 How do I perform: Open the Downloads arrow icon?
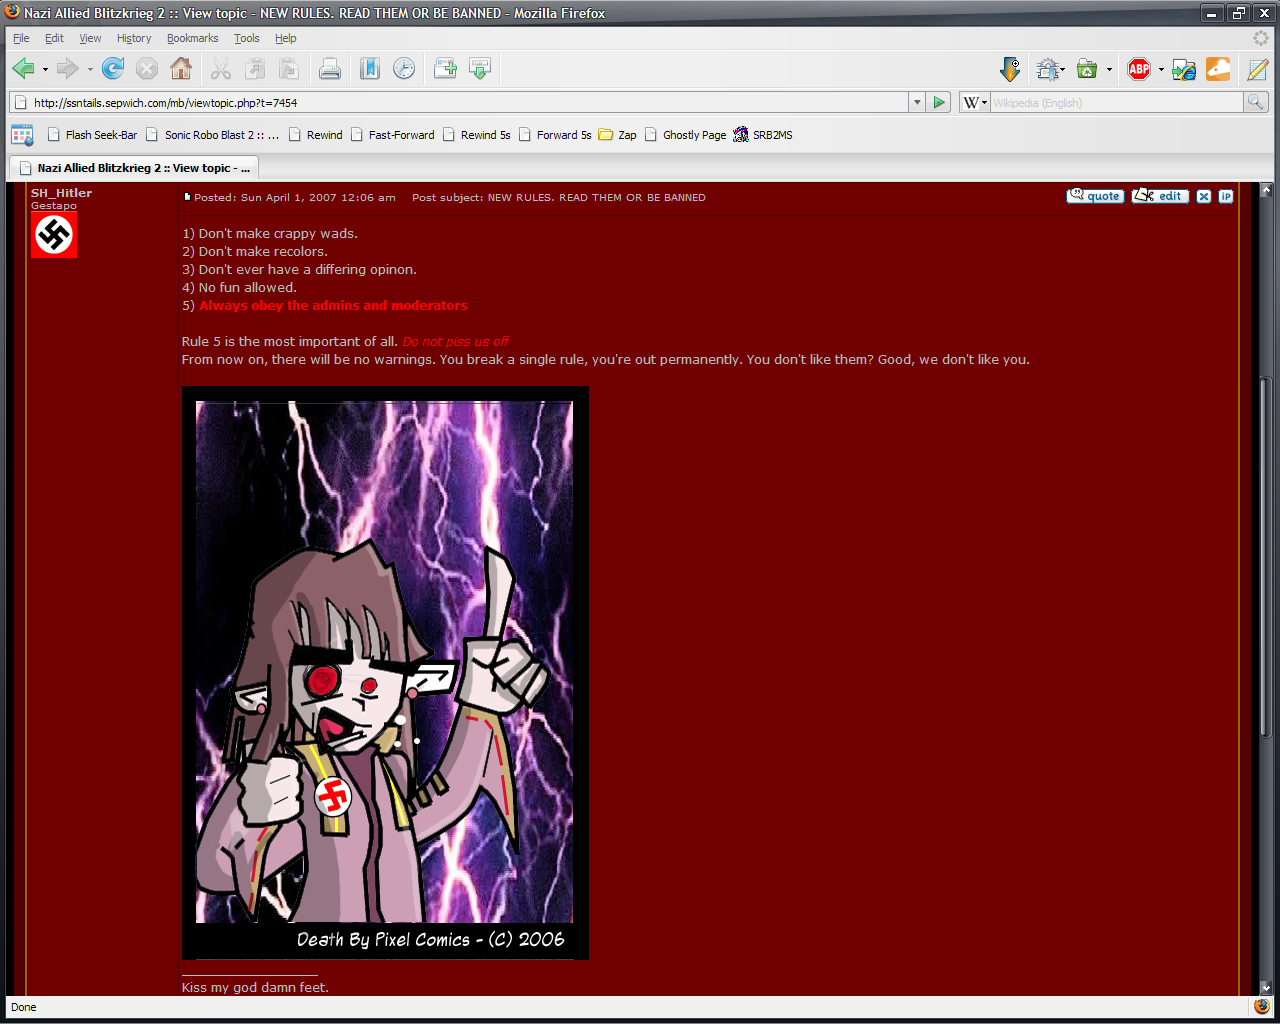point(1010,68)
